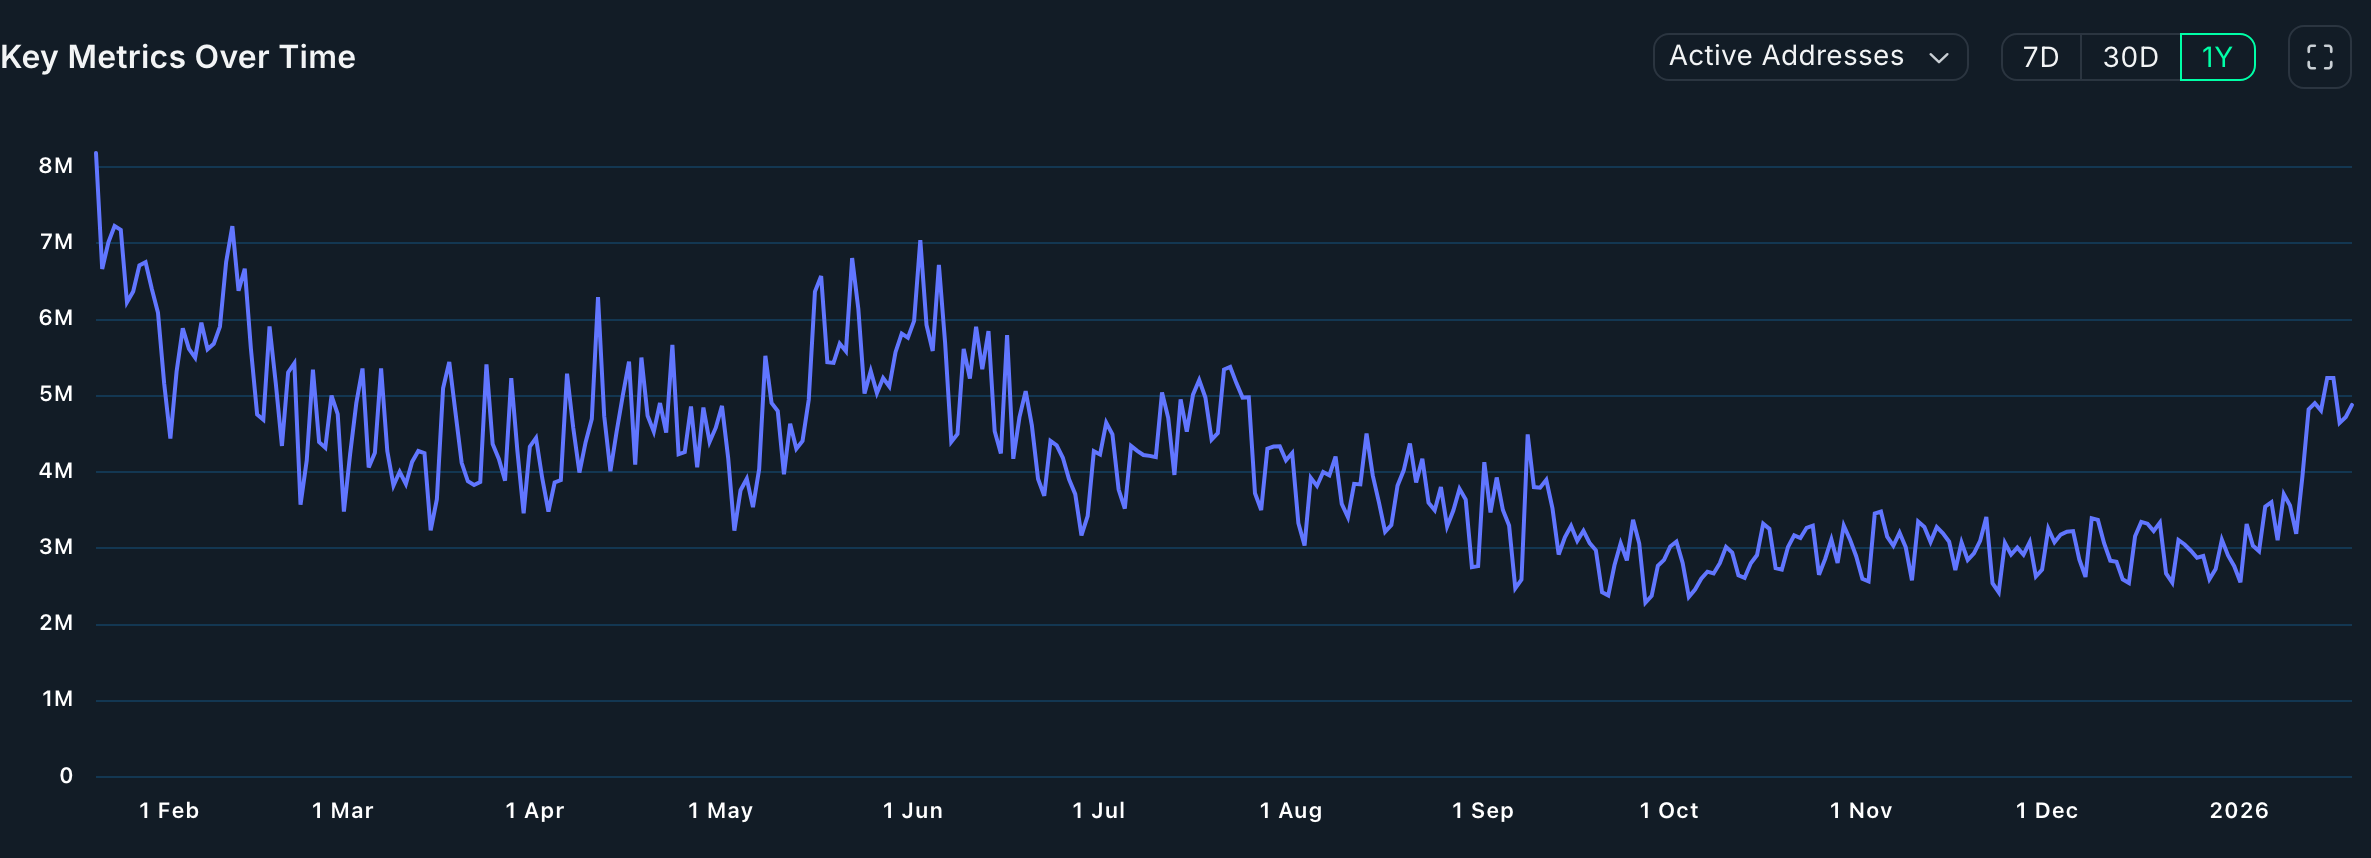Click the 1 Nov x-axis label
Image resolution: width=2371 pixels, height=858 pixels.
click(x=1861, y=811)
